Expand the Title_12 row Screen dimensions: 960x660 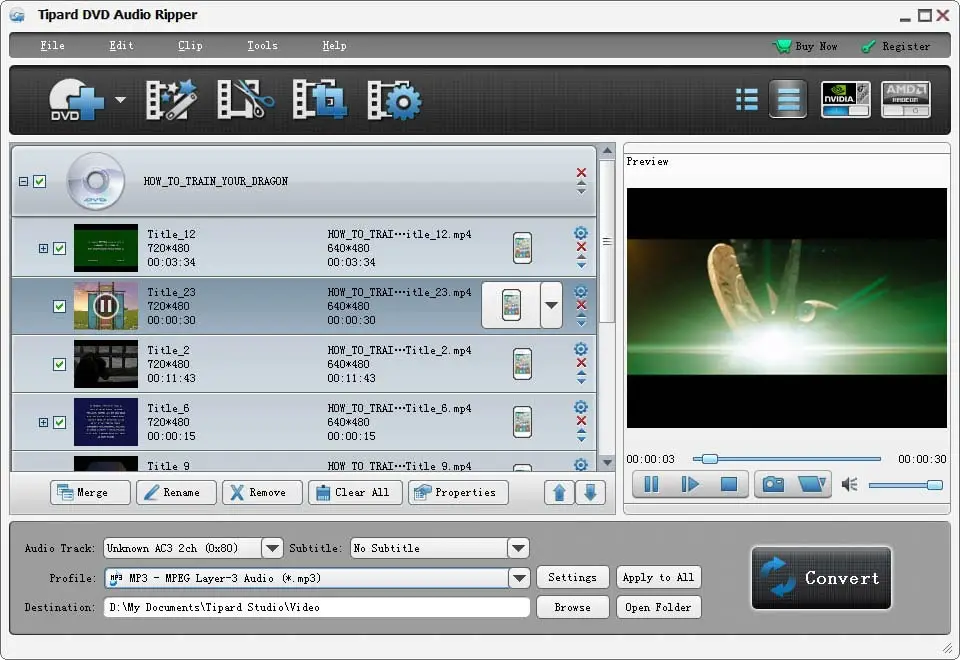43,249
